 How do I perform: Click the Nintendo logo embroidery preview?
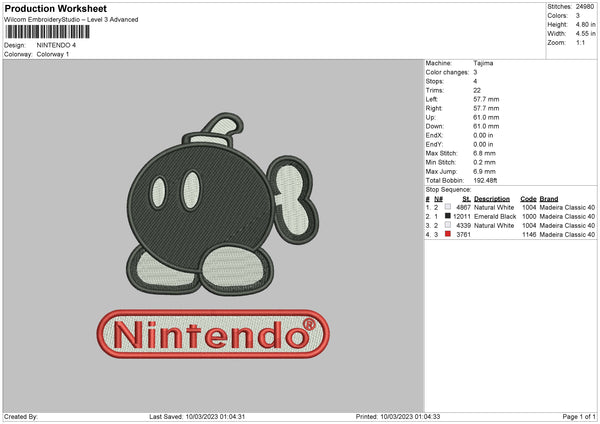[213, 334]
